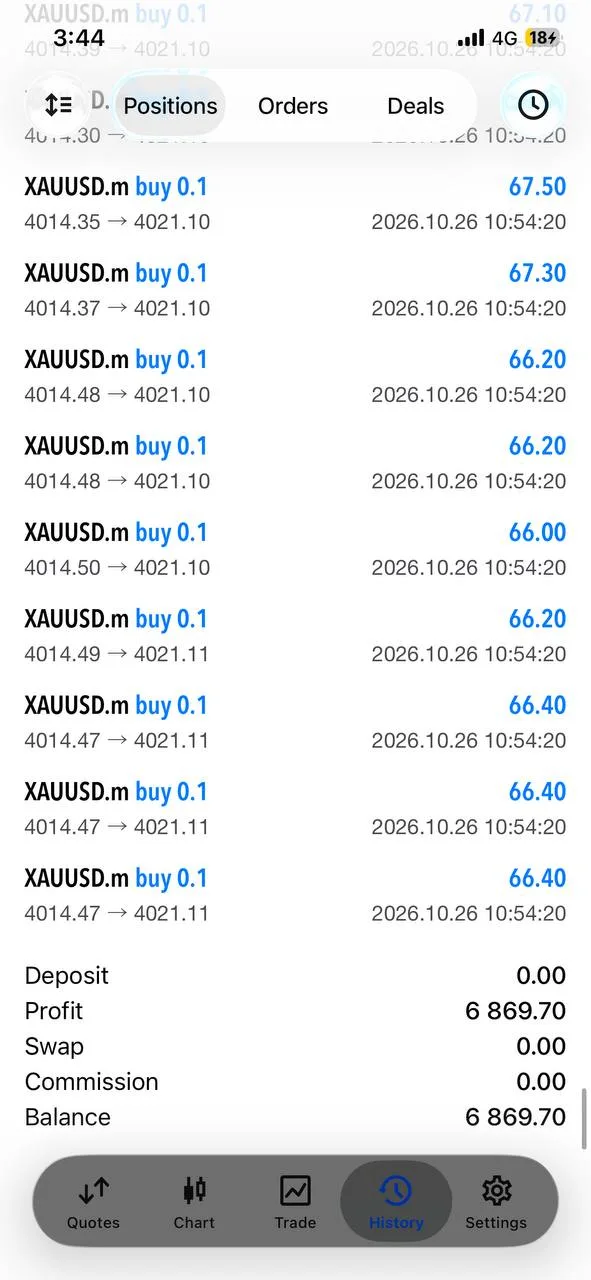
Task: Open the XAUUSD.m buy row with profit 67.50
Action: coord(295,204)
